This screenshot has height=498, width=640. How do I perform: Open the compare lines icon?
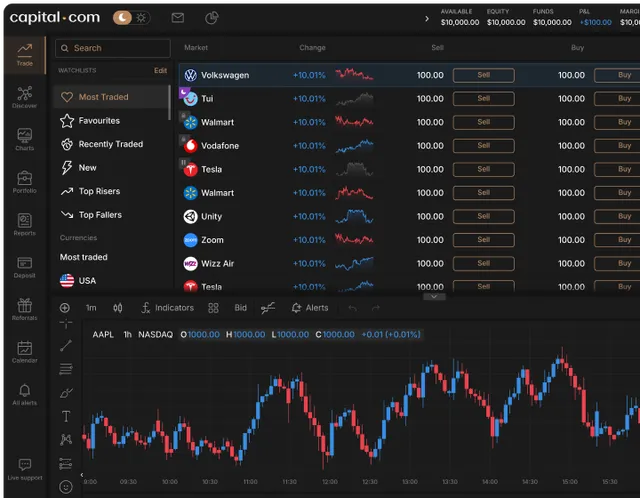pos(268,308)
